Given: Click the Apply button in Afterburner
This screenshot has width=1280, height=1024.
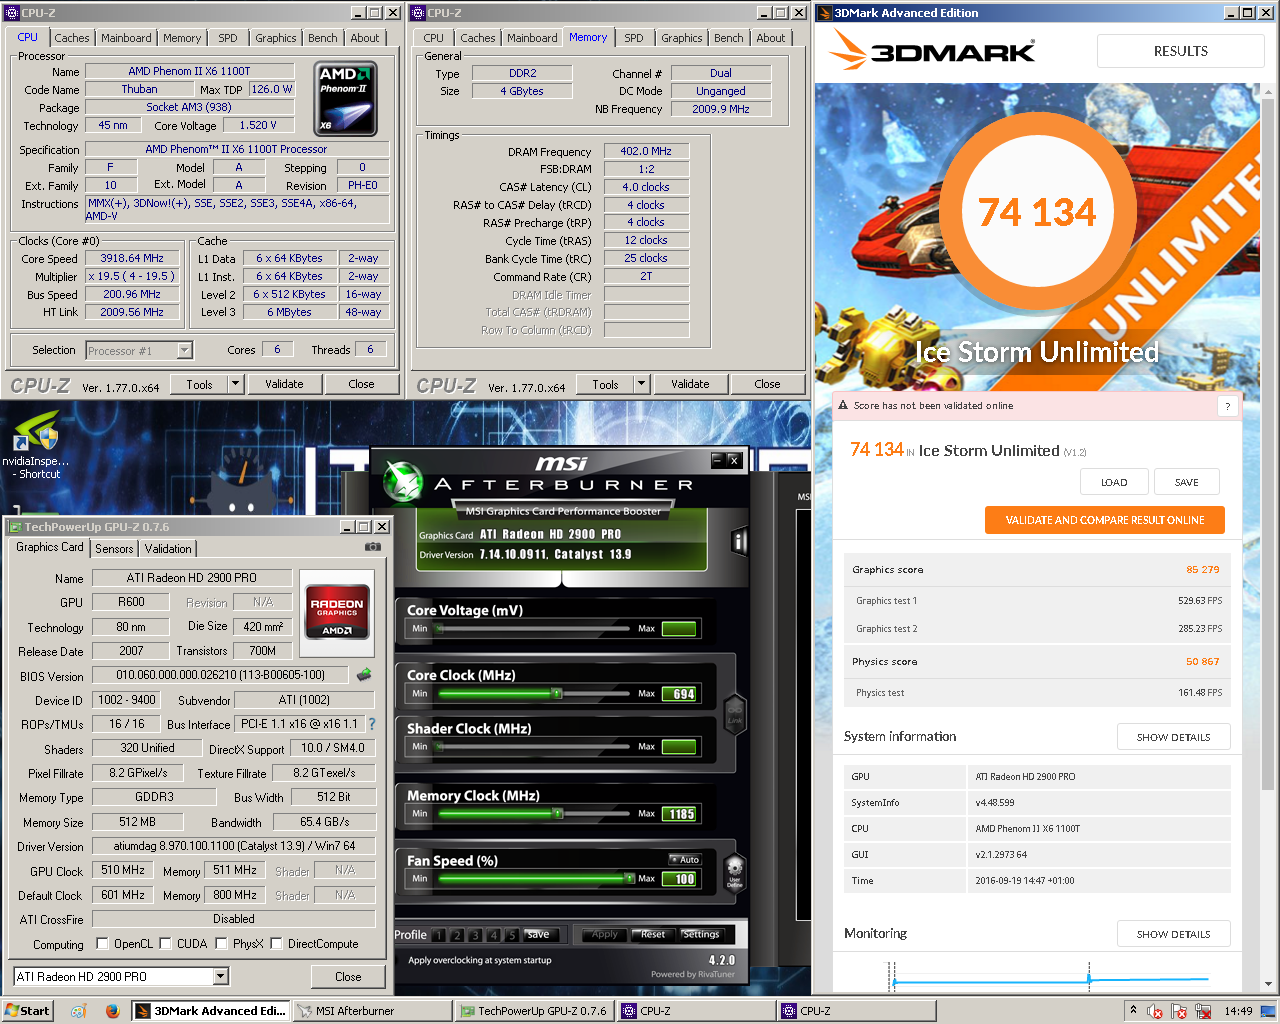Looking at the screenshot, I should [605, 934].
